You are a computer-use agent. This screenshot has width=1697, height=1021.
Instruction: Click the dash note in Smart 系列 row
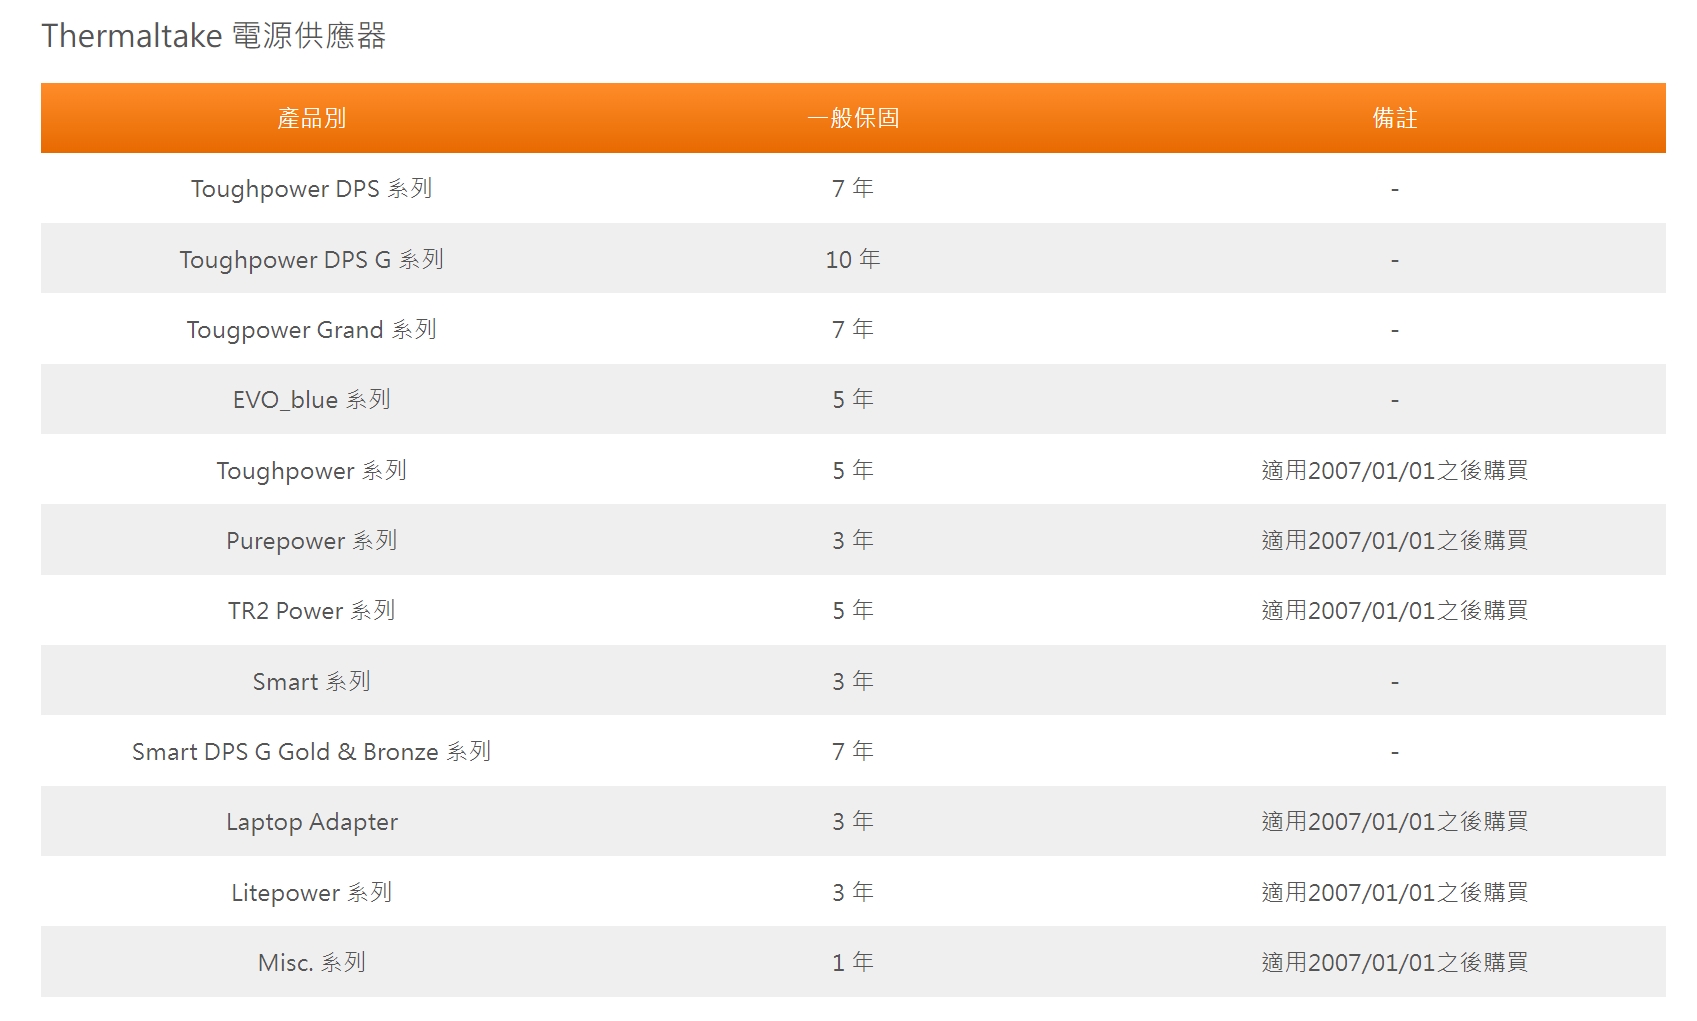(1395, 682)
